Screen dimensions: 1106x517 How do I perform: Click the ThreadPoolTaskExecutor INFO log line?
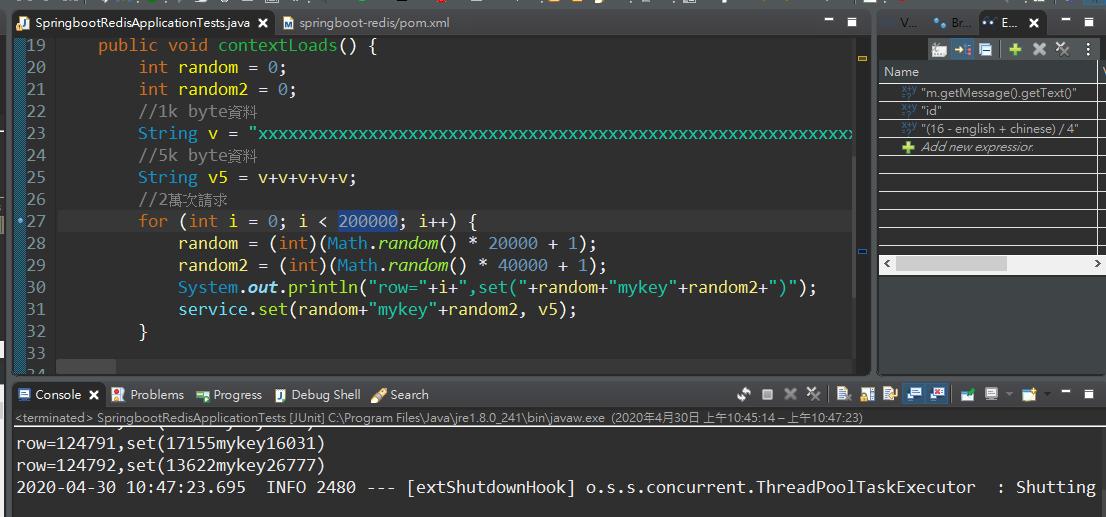[556, 487]
